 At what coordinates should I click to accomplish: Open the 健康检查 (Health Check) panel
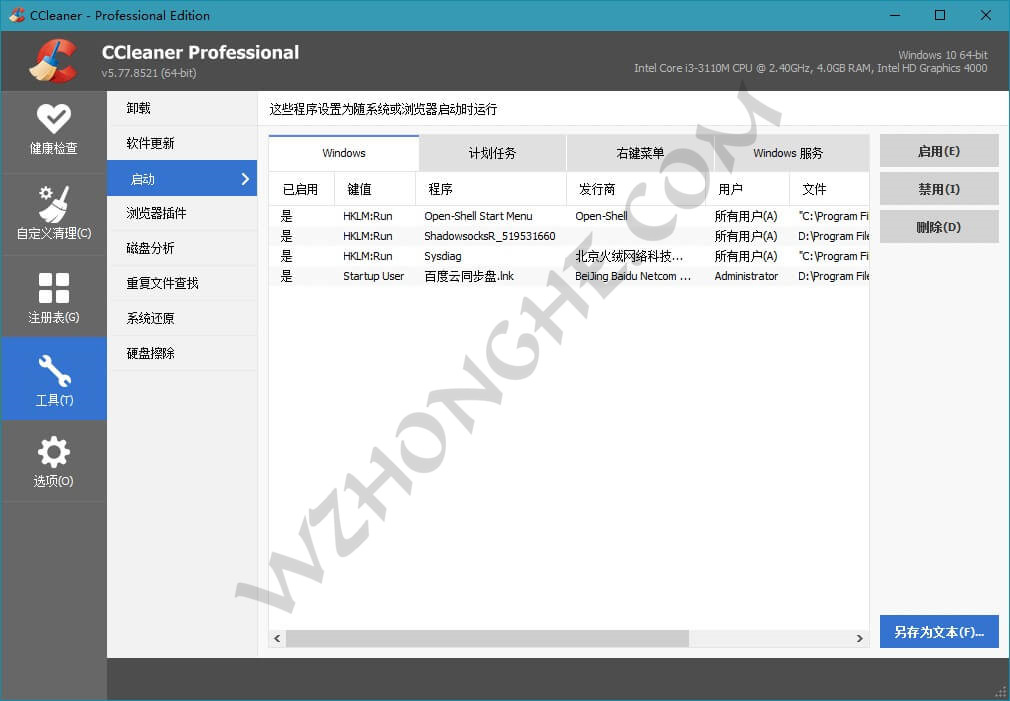point(54,130)
